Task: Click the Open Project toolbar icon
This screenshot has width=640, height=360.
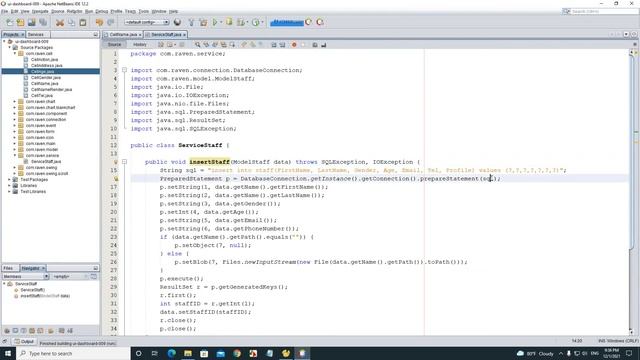Action: [31, 22]
